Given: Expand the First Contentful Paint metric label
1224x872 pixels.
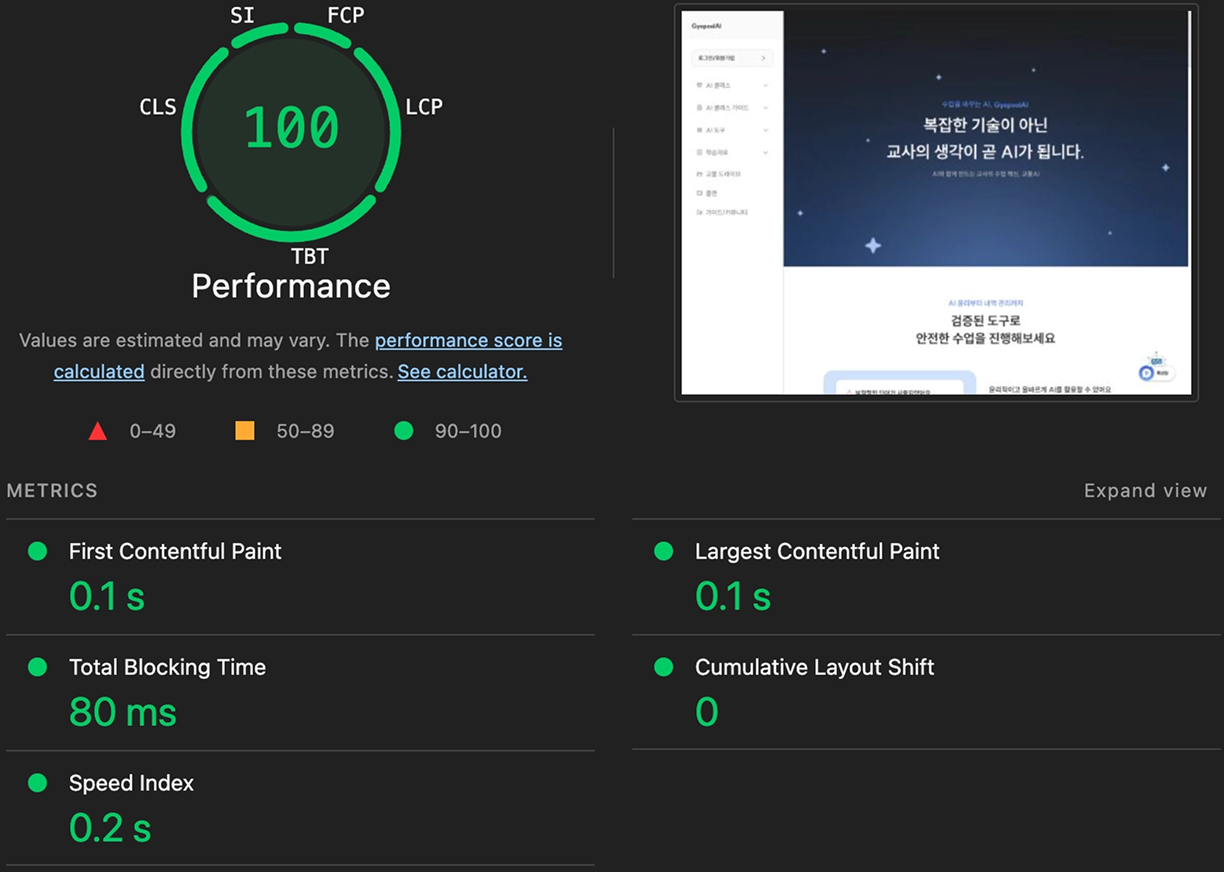Looking at the screenshot, I should pyautogui.click(x=175, y=551).
